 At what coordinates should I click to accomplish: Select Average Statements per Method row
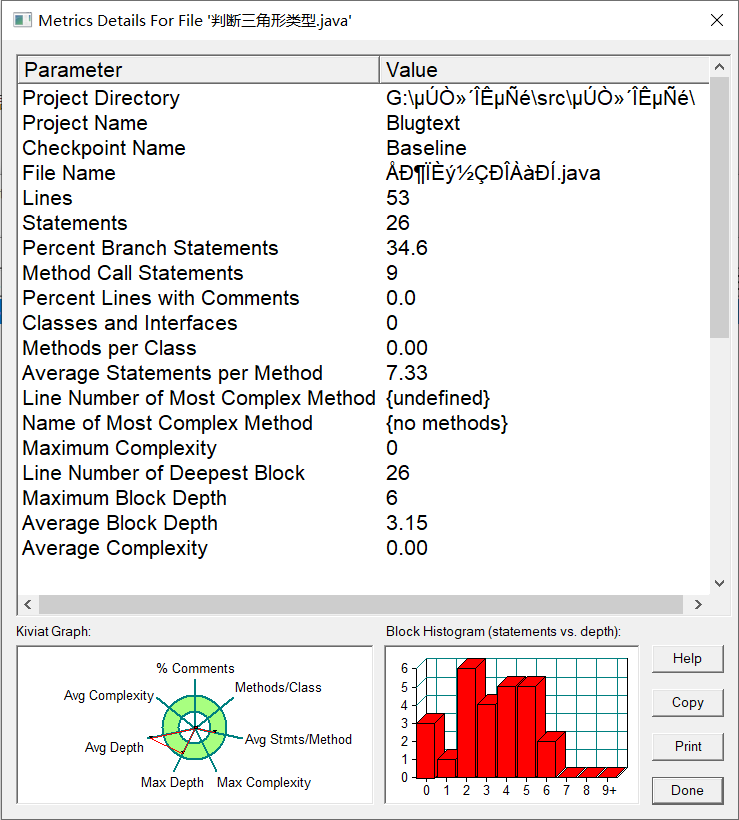pos(363,373)
